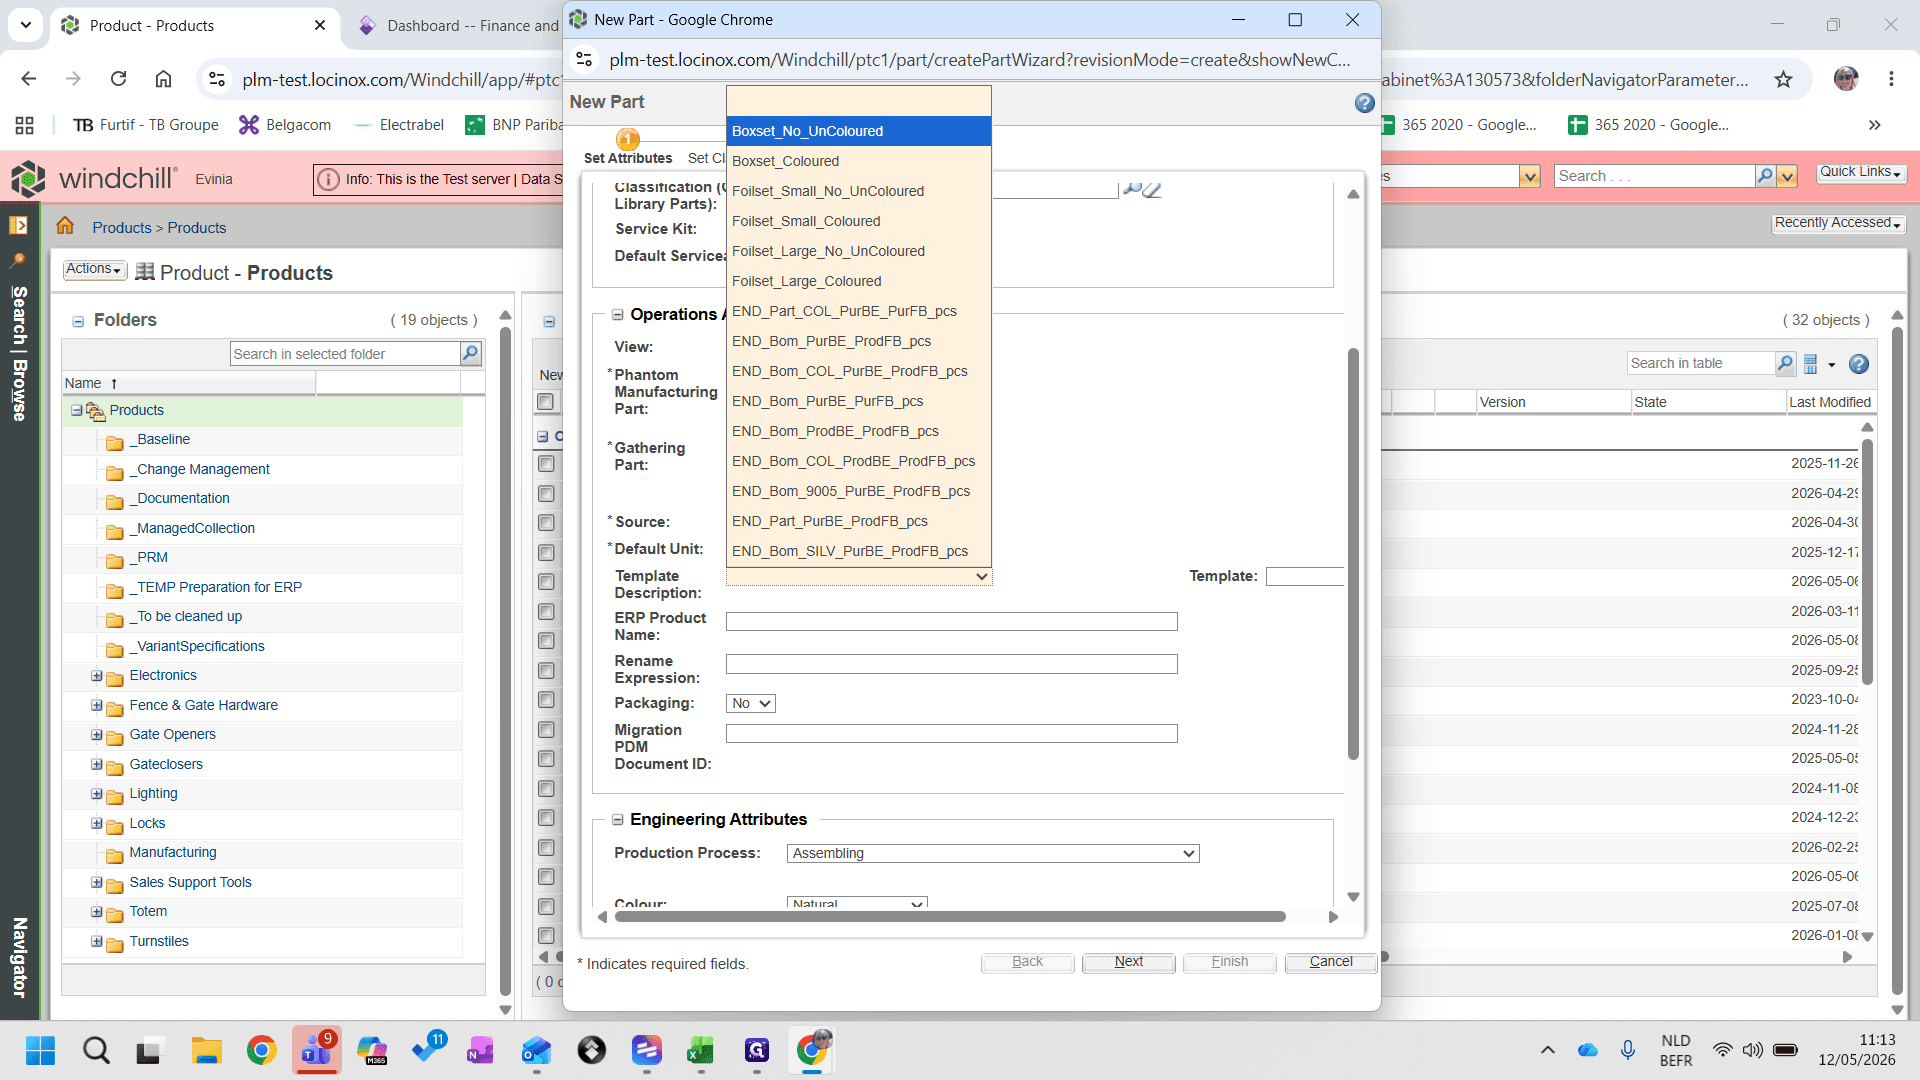
Task: Open Outlook from the taskbar
Action: click(x=536, y=1050)
